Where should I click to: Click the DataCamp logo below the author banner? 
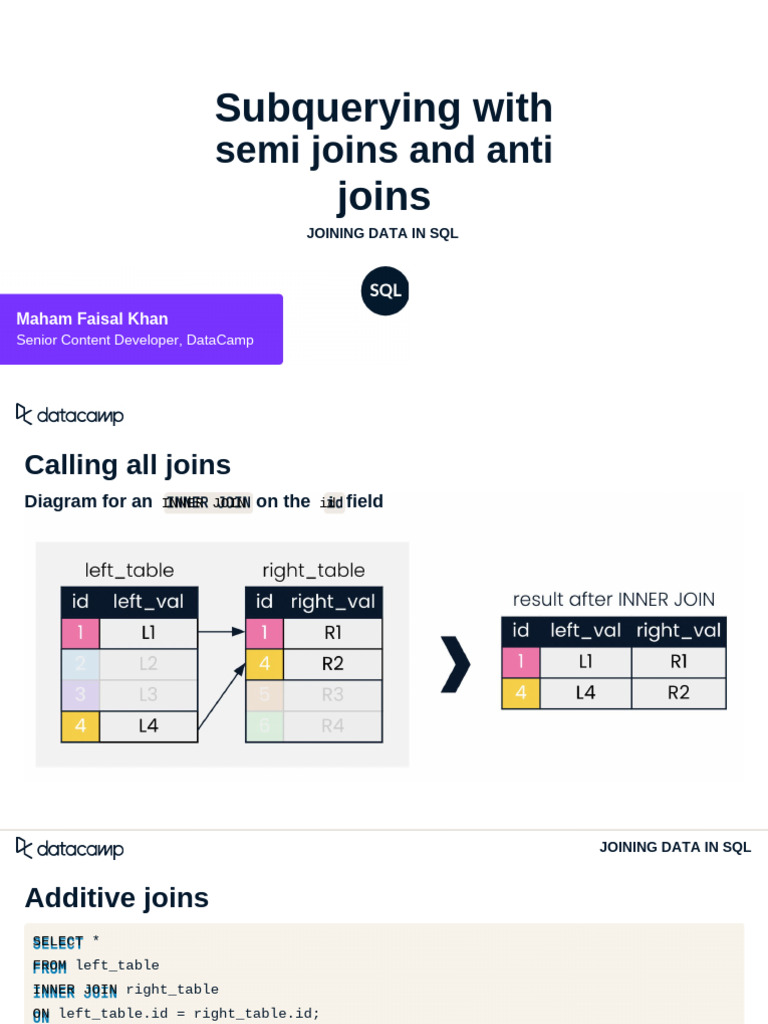(70, 415)
